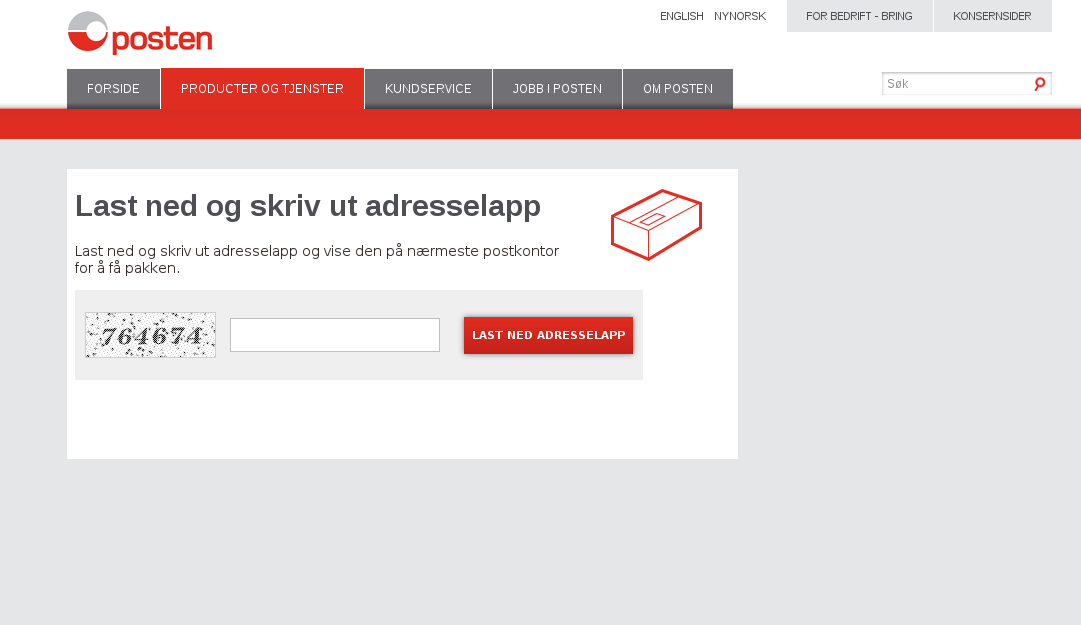Focus the captcha code input field
This screenshot has height=625, width=1081.
coord(334,335)
